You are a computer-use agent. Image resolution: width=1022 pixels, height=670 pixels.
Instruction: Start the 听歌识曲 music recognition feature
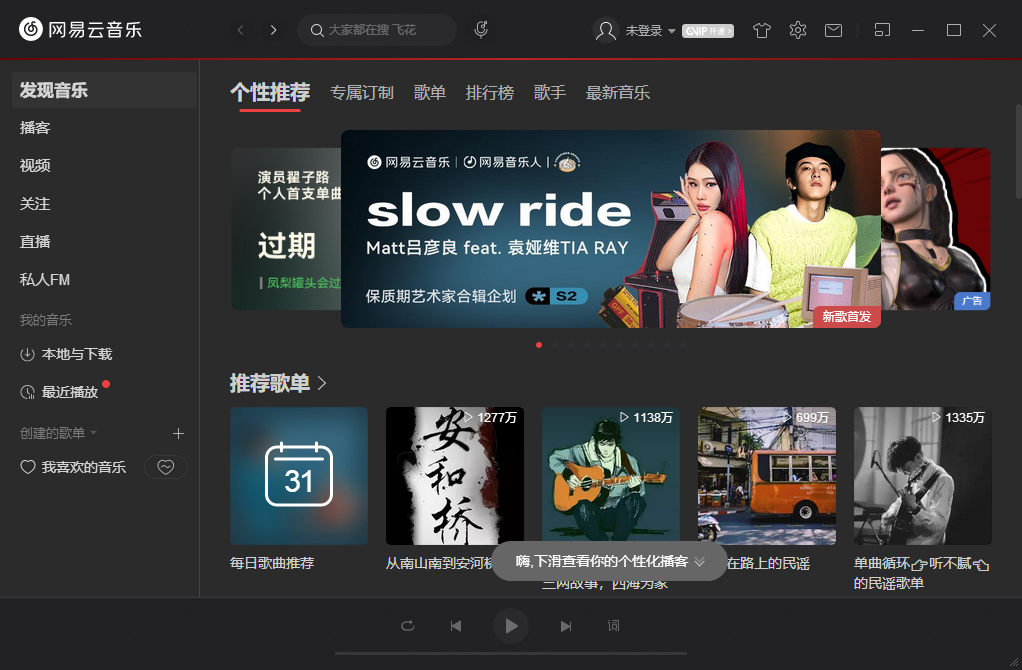(x=481, y=30)
